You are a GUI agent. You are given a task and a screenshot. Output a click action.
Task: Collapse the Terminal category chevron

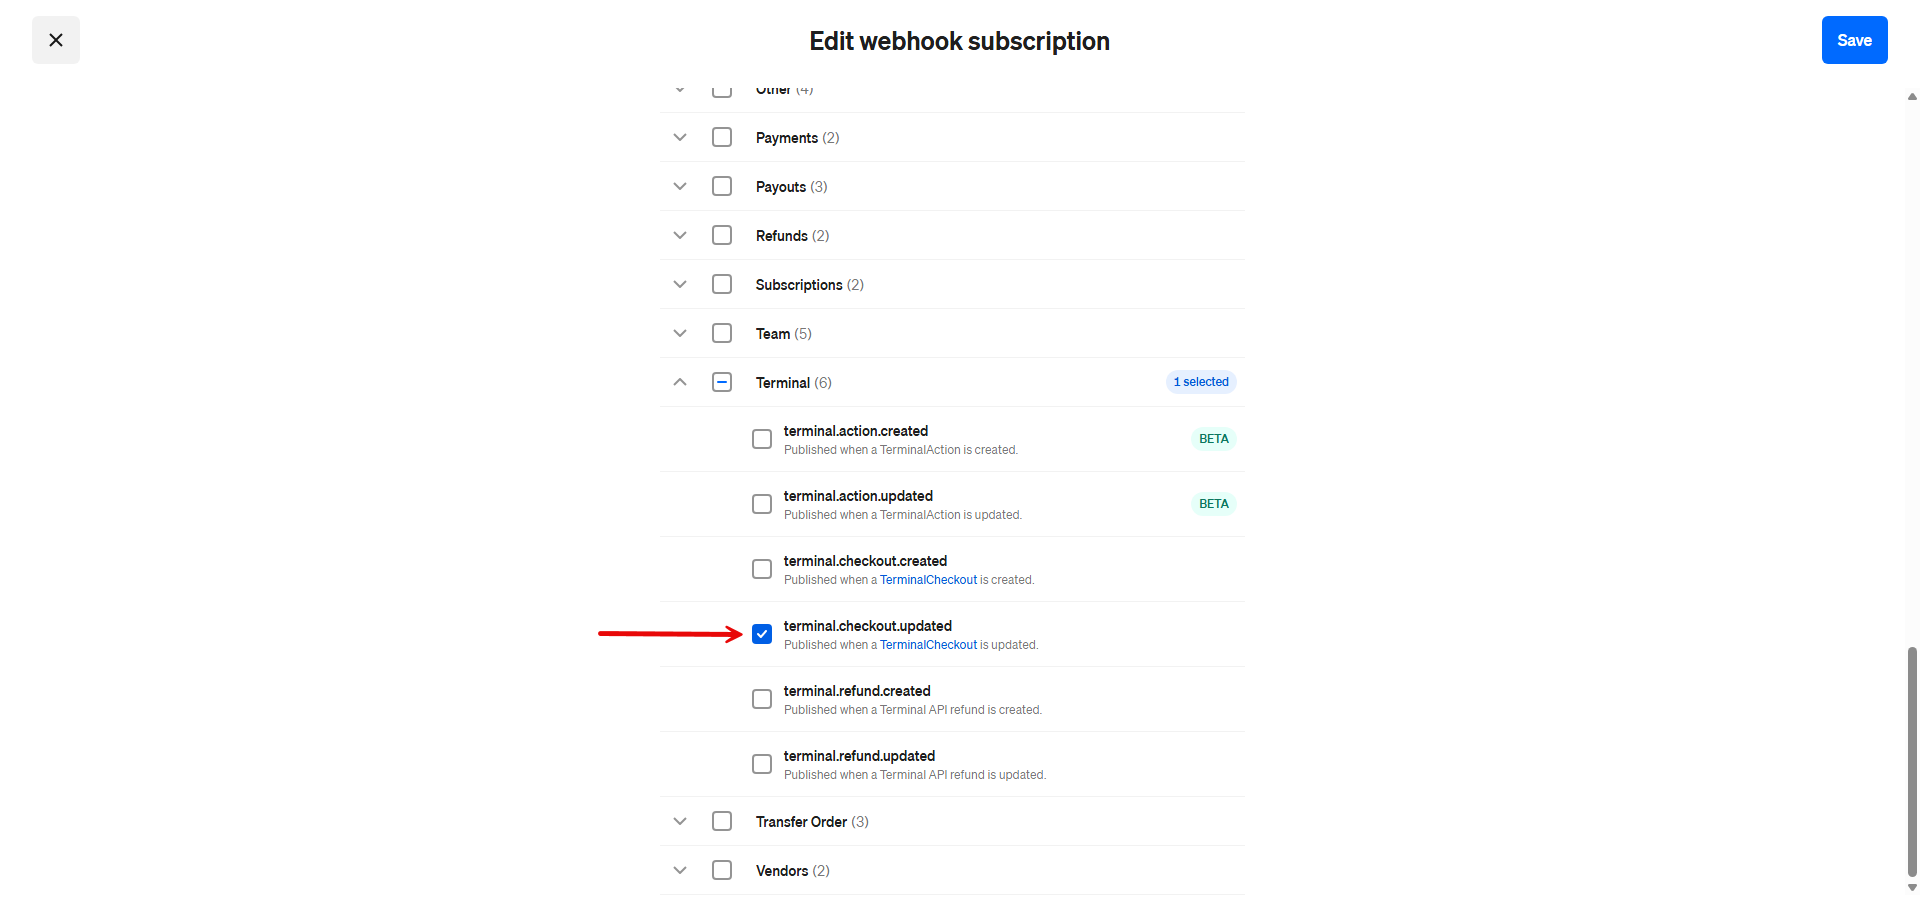point(680,382)
